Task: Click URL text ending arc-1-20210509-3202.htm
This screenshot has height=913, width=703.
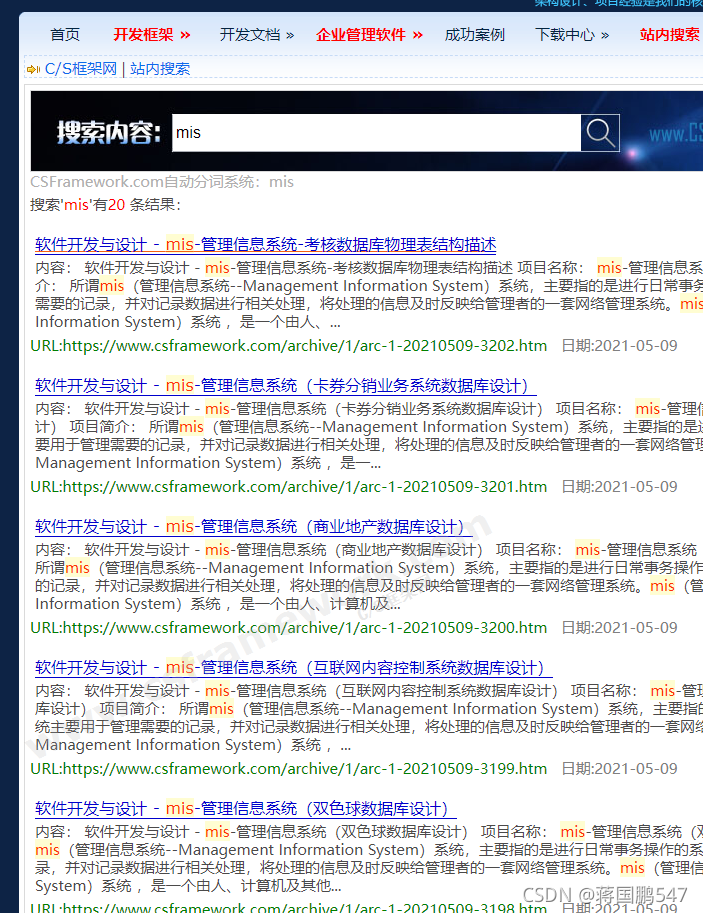Action: pyautogui.click(x=289, y=346)
